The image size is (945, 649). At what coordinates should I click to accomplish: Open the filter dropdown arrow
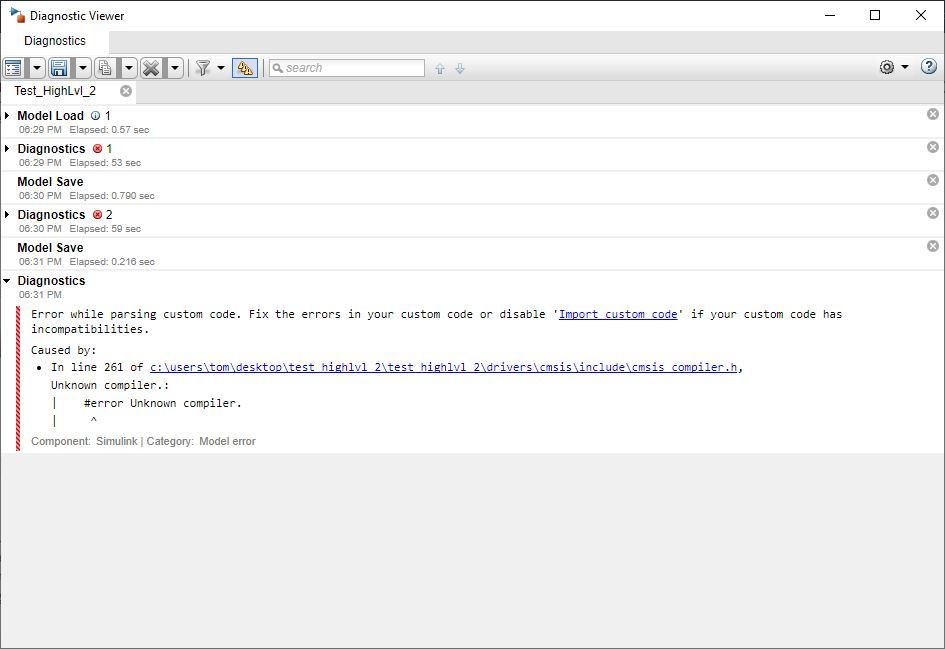click(221, 68)
